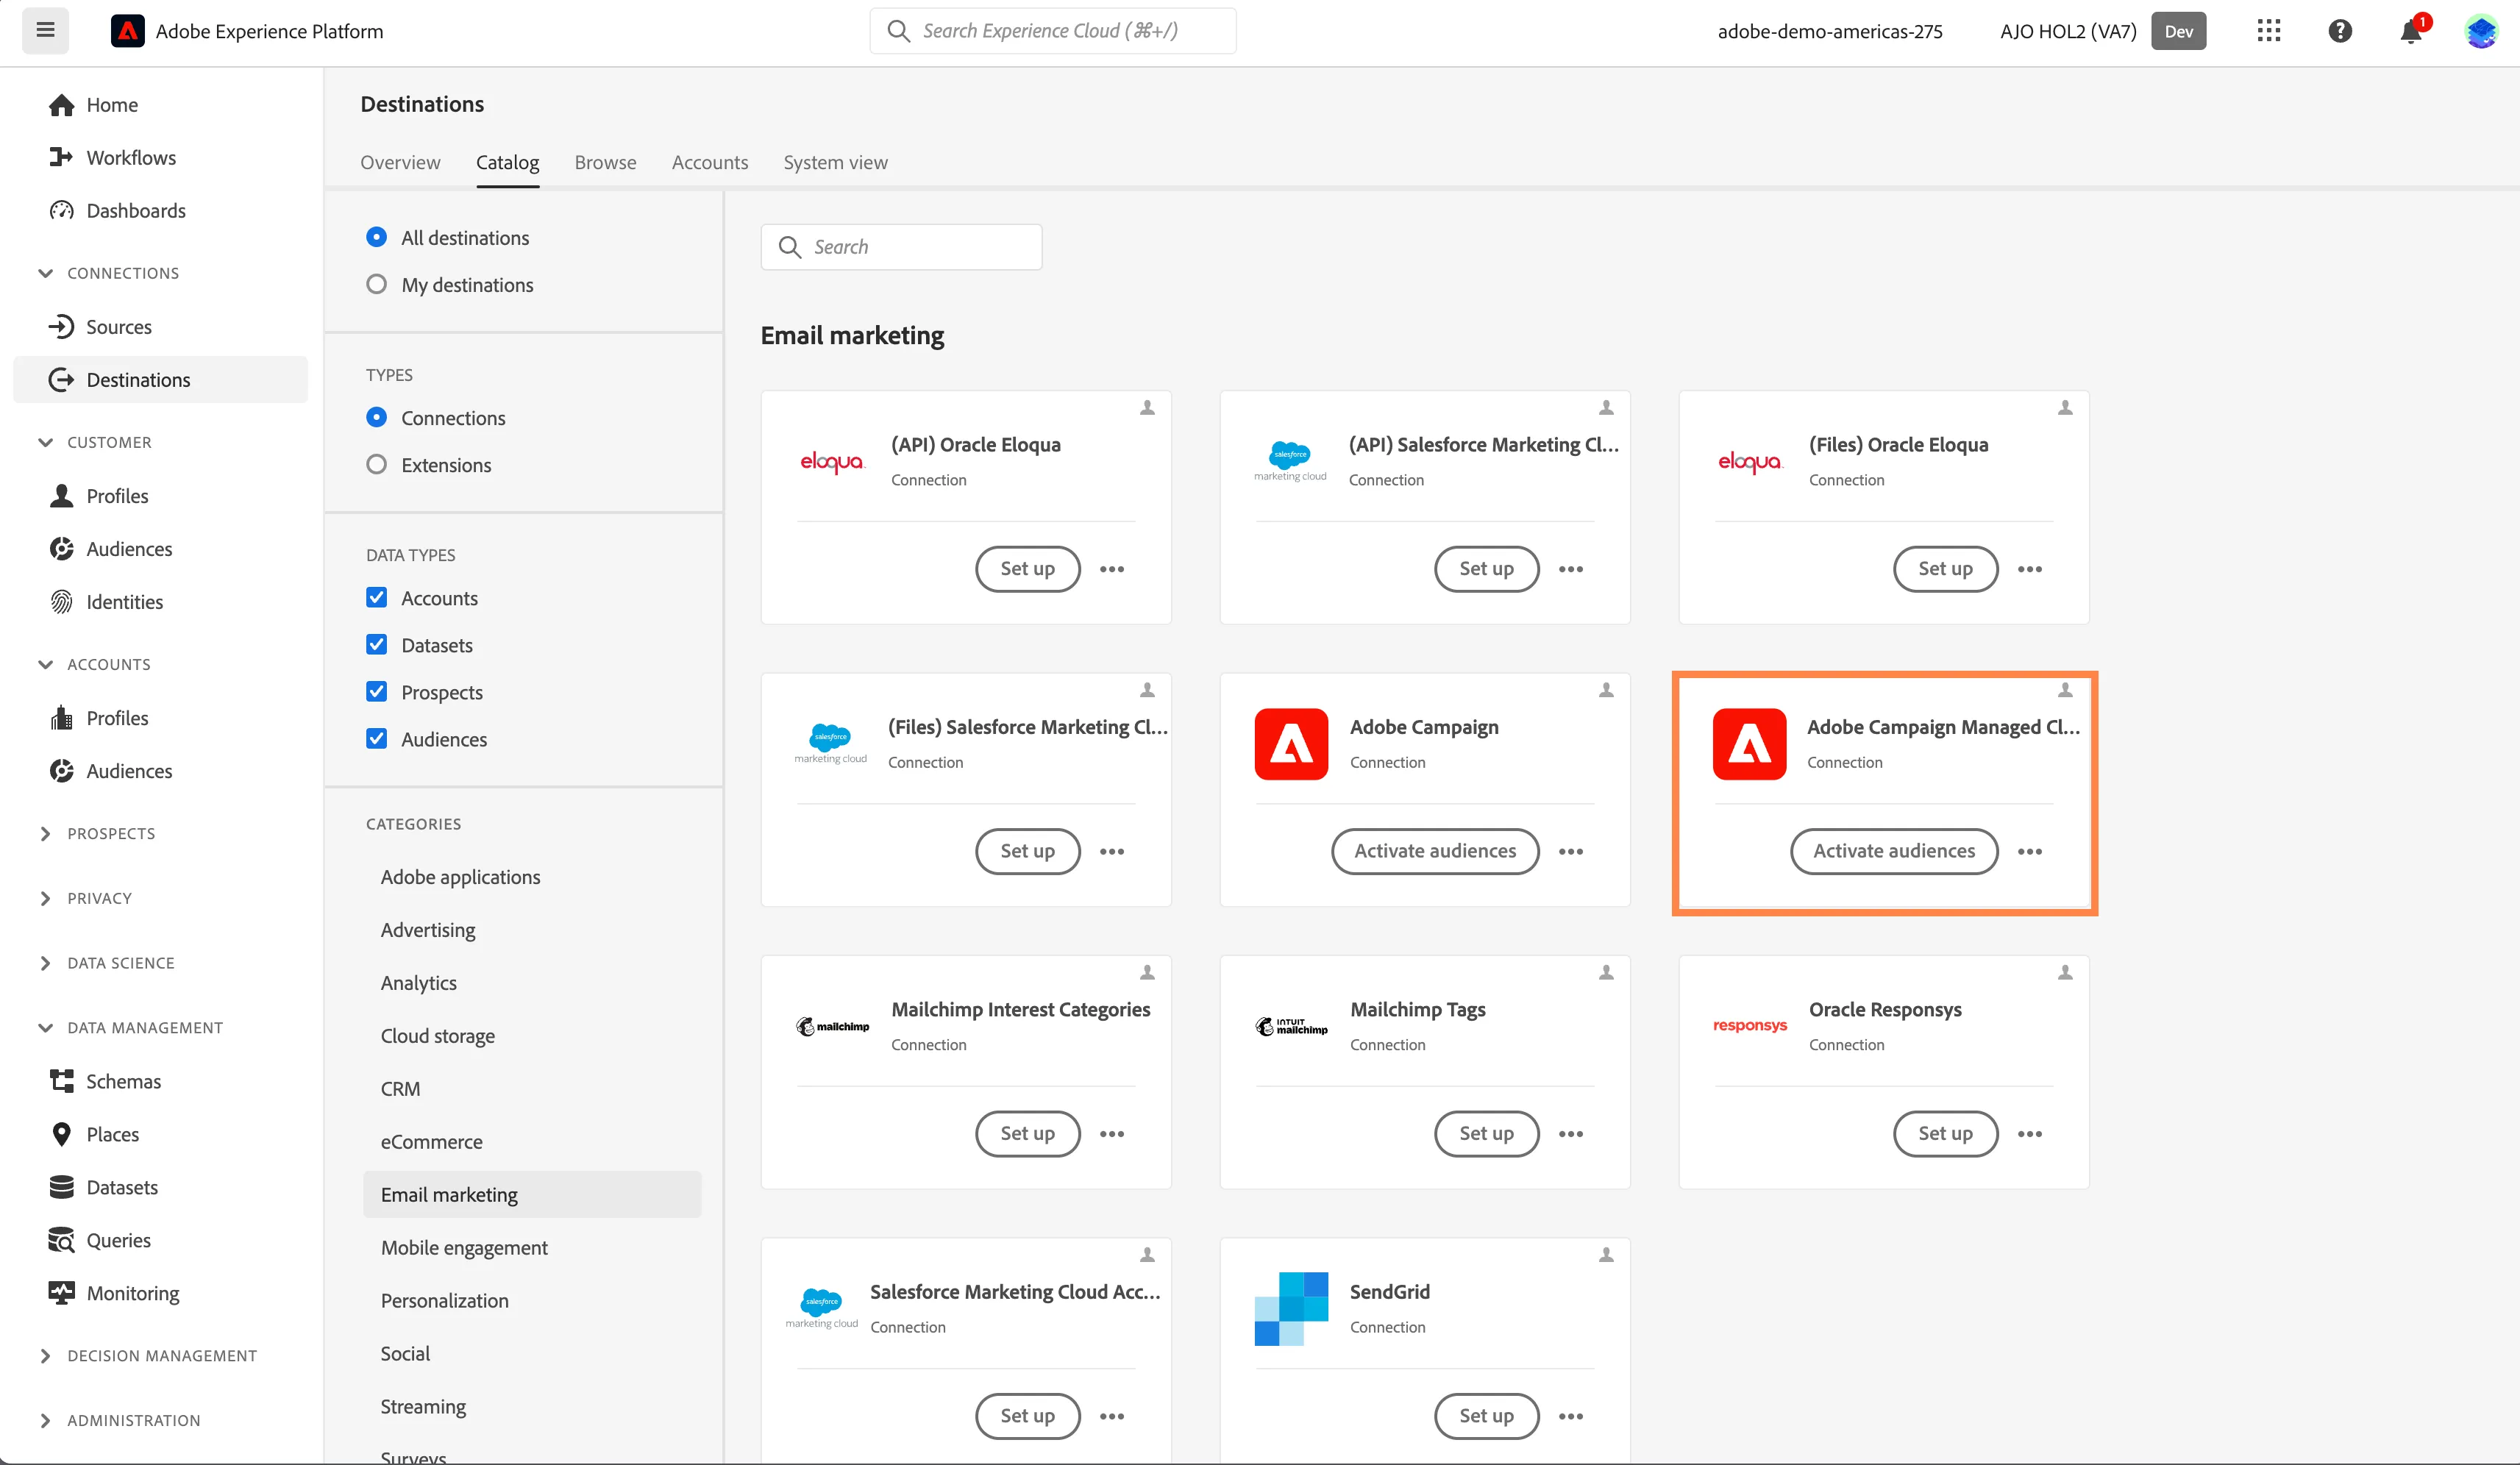Screen dimensions: 2520x1465
Task: Focus the Search Experience Cloud field
Action: pos(1052,31)
